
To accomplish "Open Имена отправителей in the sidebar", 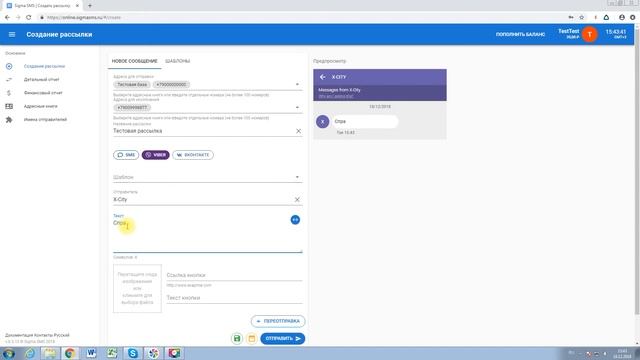I will (x=45, y=120).
